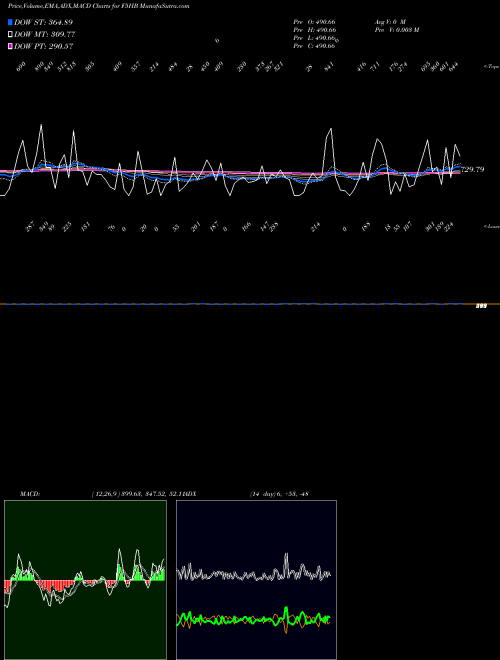
Task: Click the green DI line in ADX panel
Action: (x=253, y=619)
